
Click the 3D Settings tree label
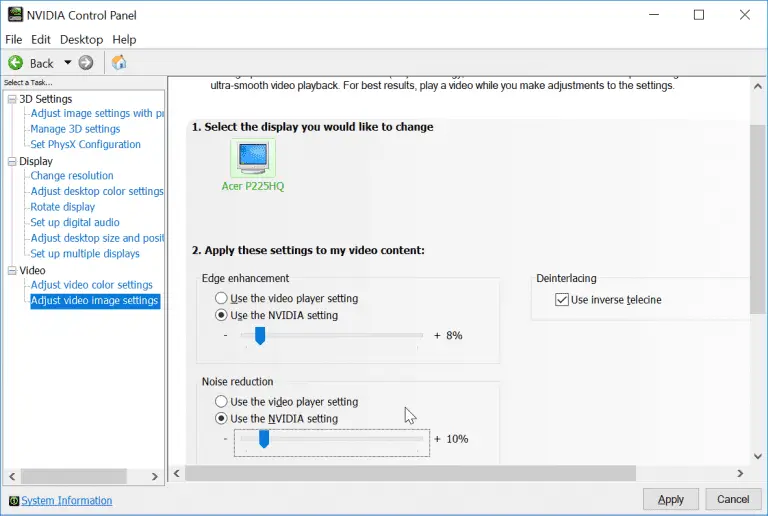[x=46, y=99]
